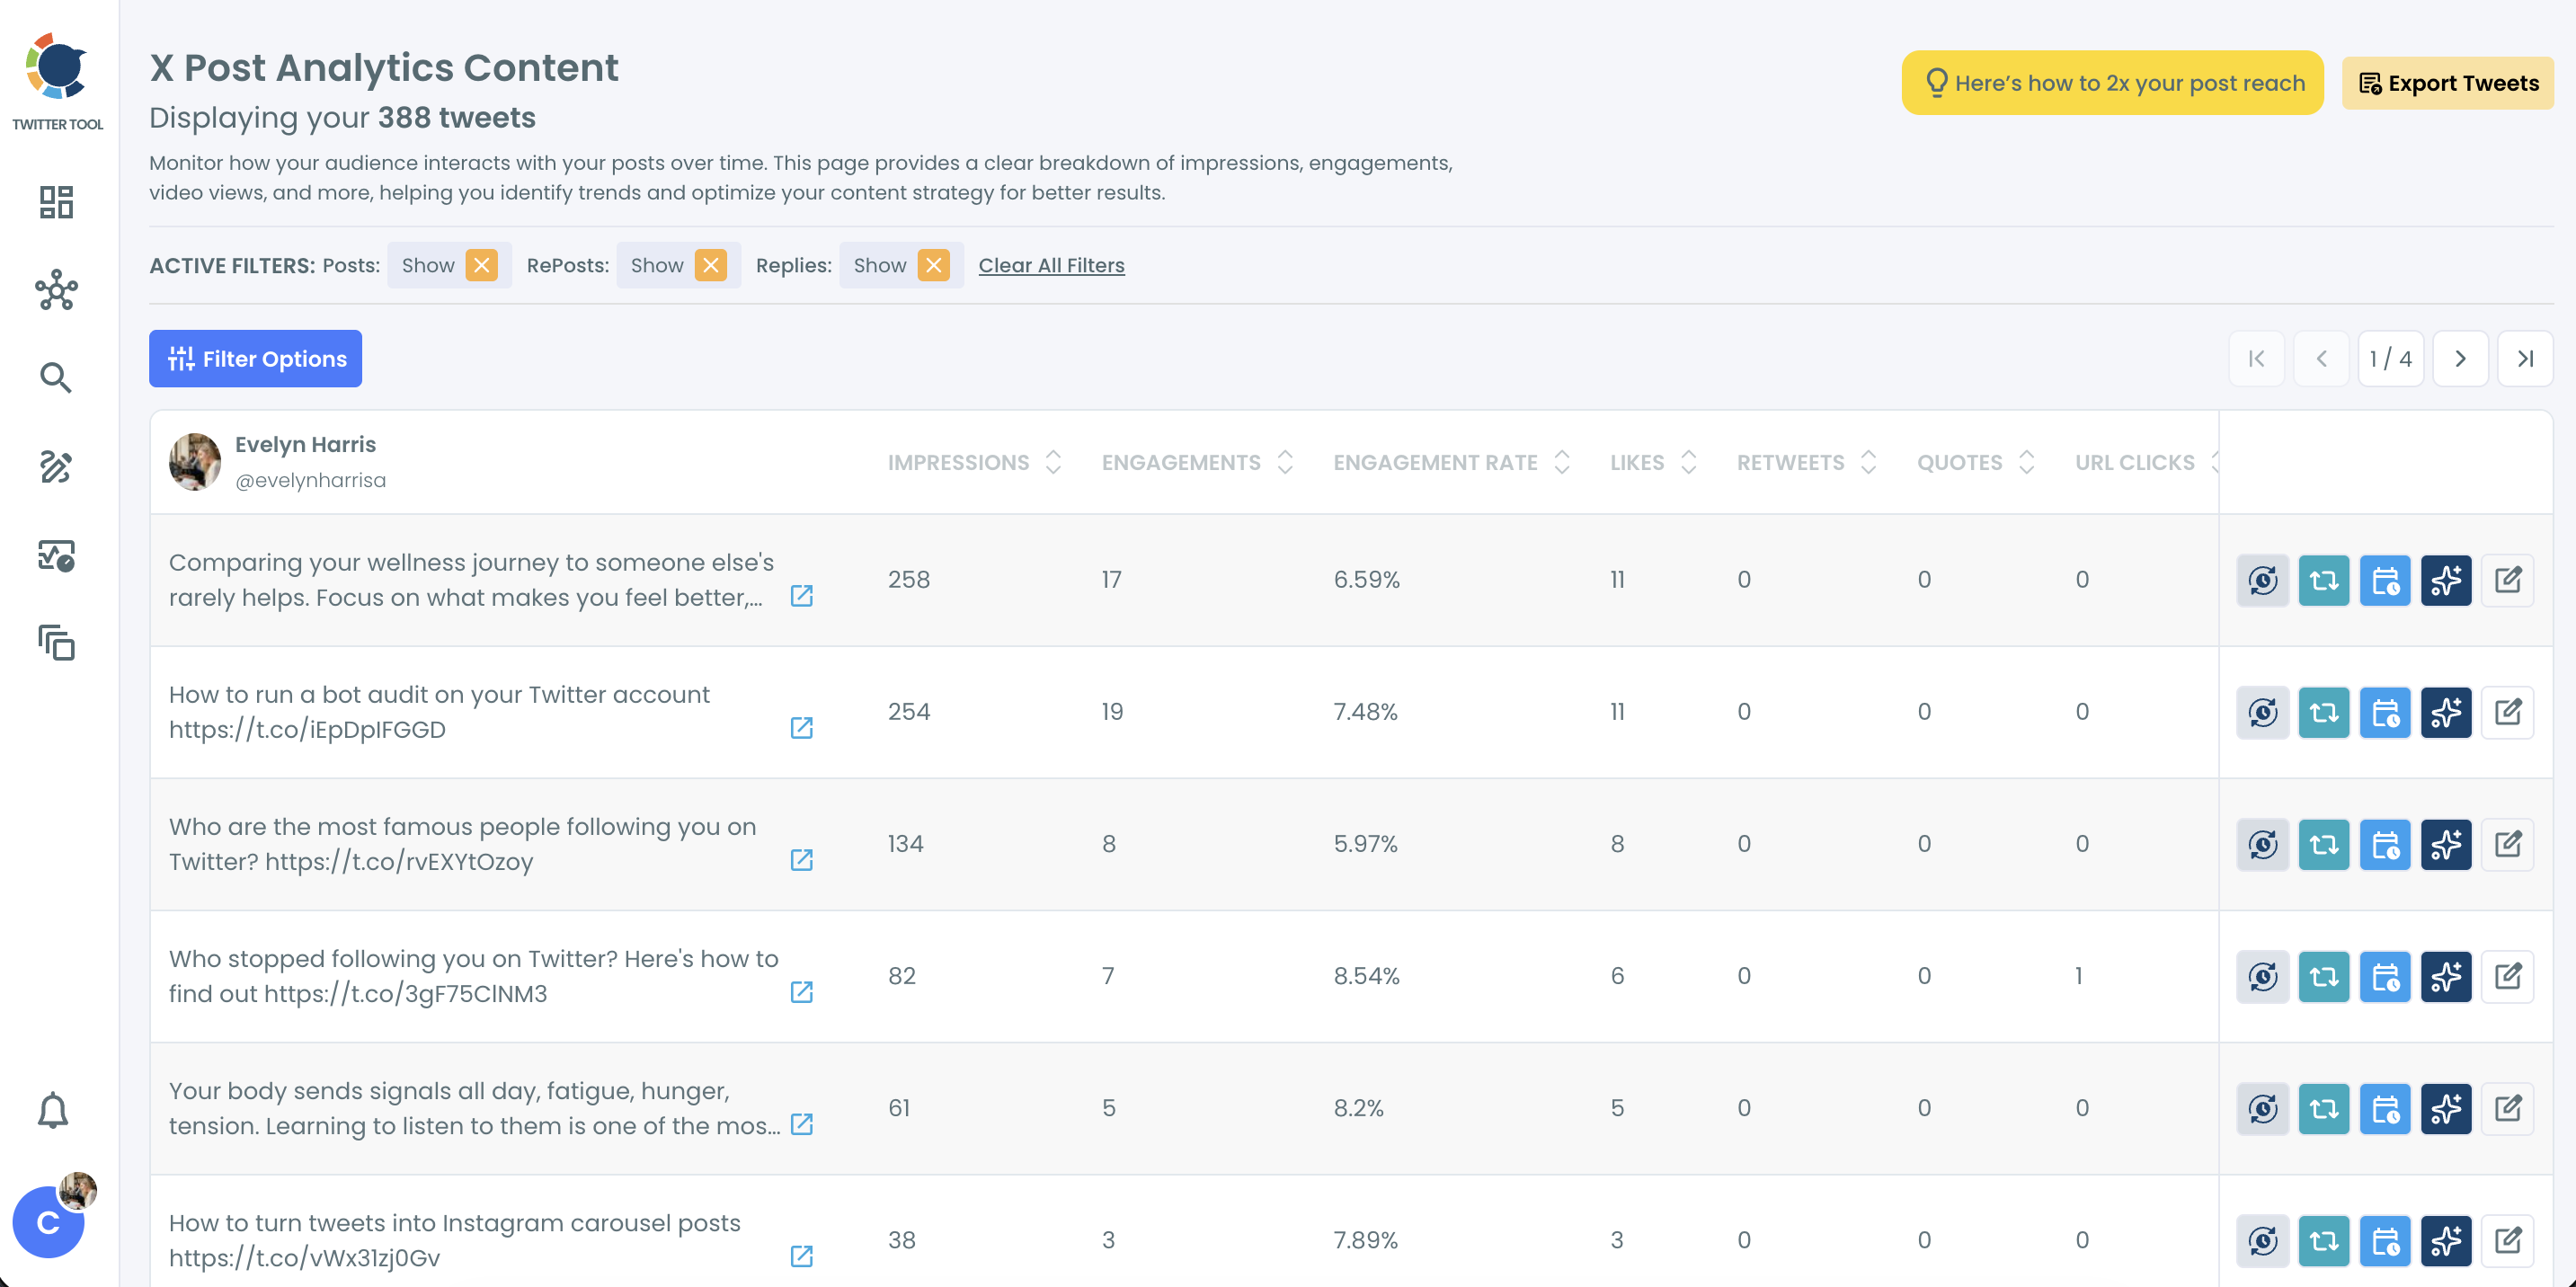The image size is (2576, 1287).
Task: Click Export Tweets button
Action: click(2447, 83)
